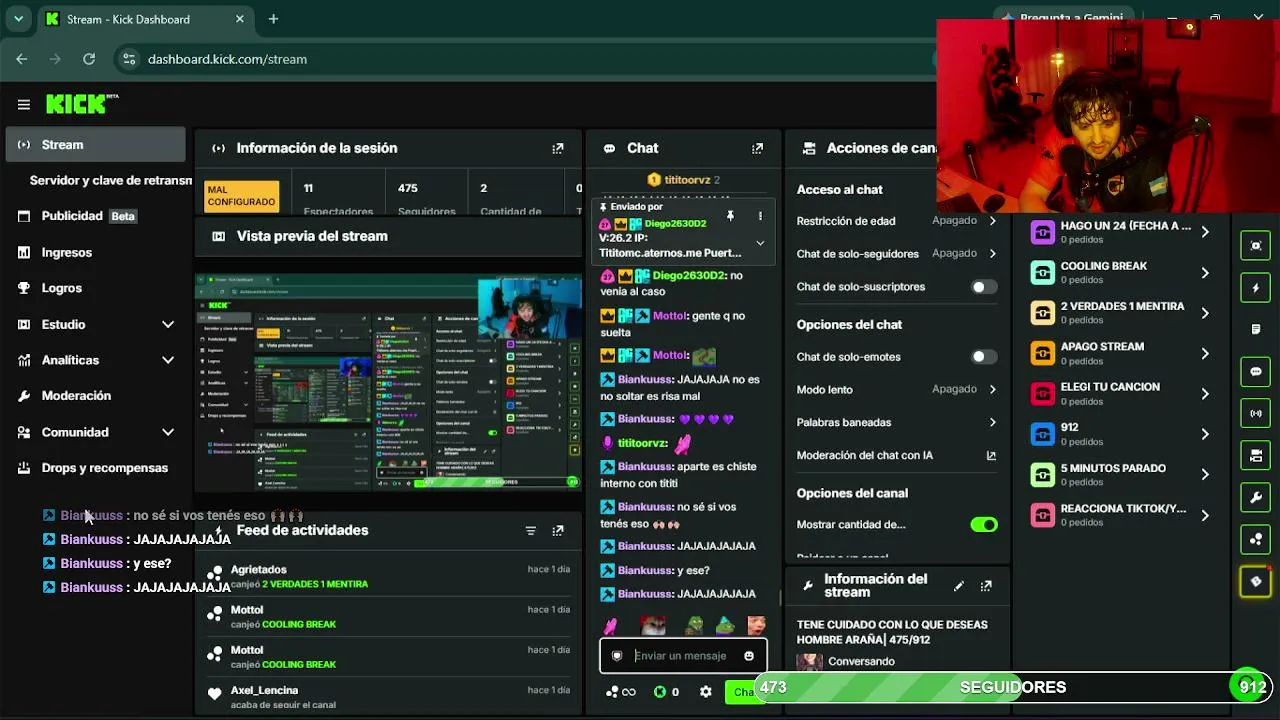Open APAGO STREAM reward requests

(x=1121, y=353)
